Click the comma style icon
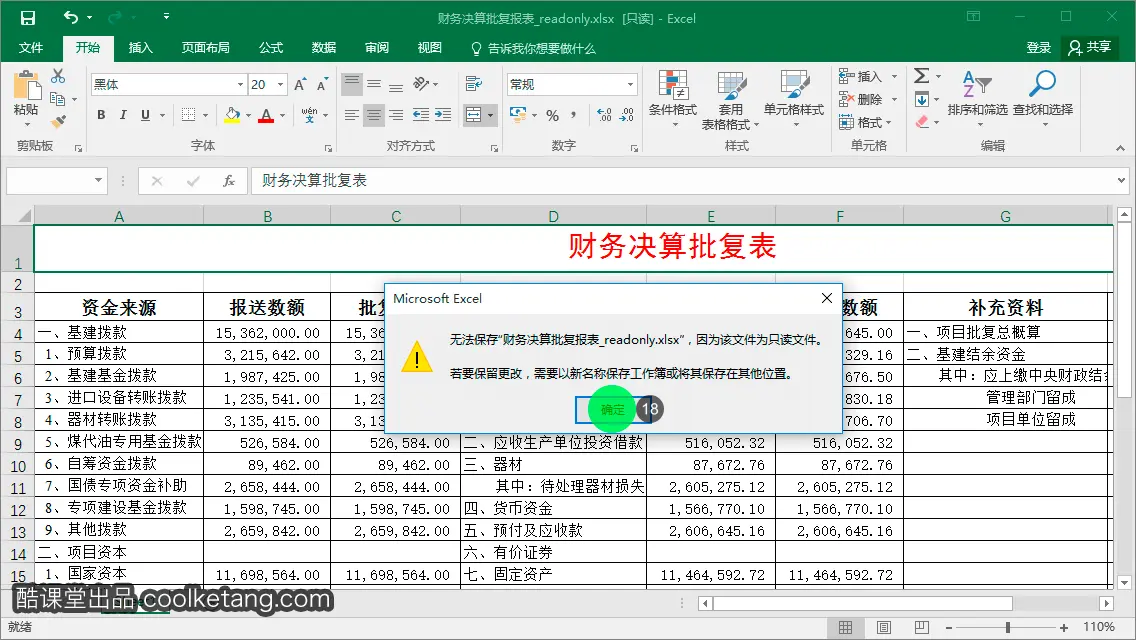This screenshot has height=640, width=1136. [574, 115]
